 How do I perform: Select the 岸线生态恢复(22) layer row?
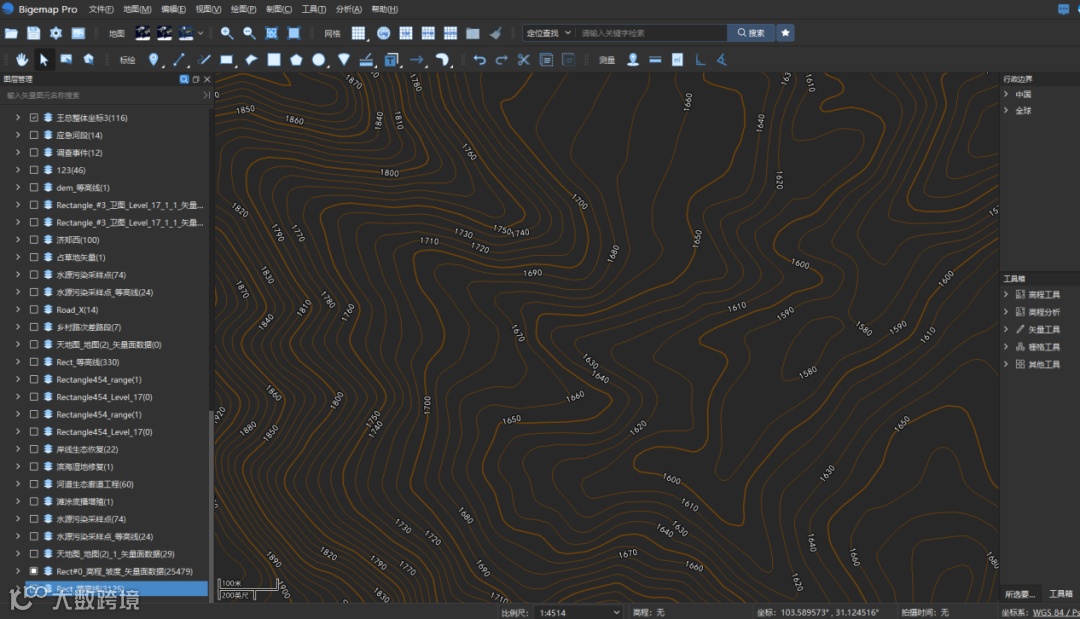87,449
